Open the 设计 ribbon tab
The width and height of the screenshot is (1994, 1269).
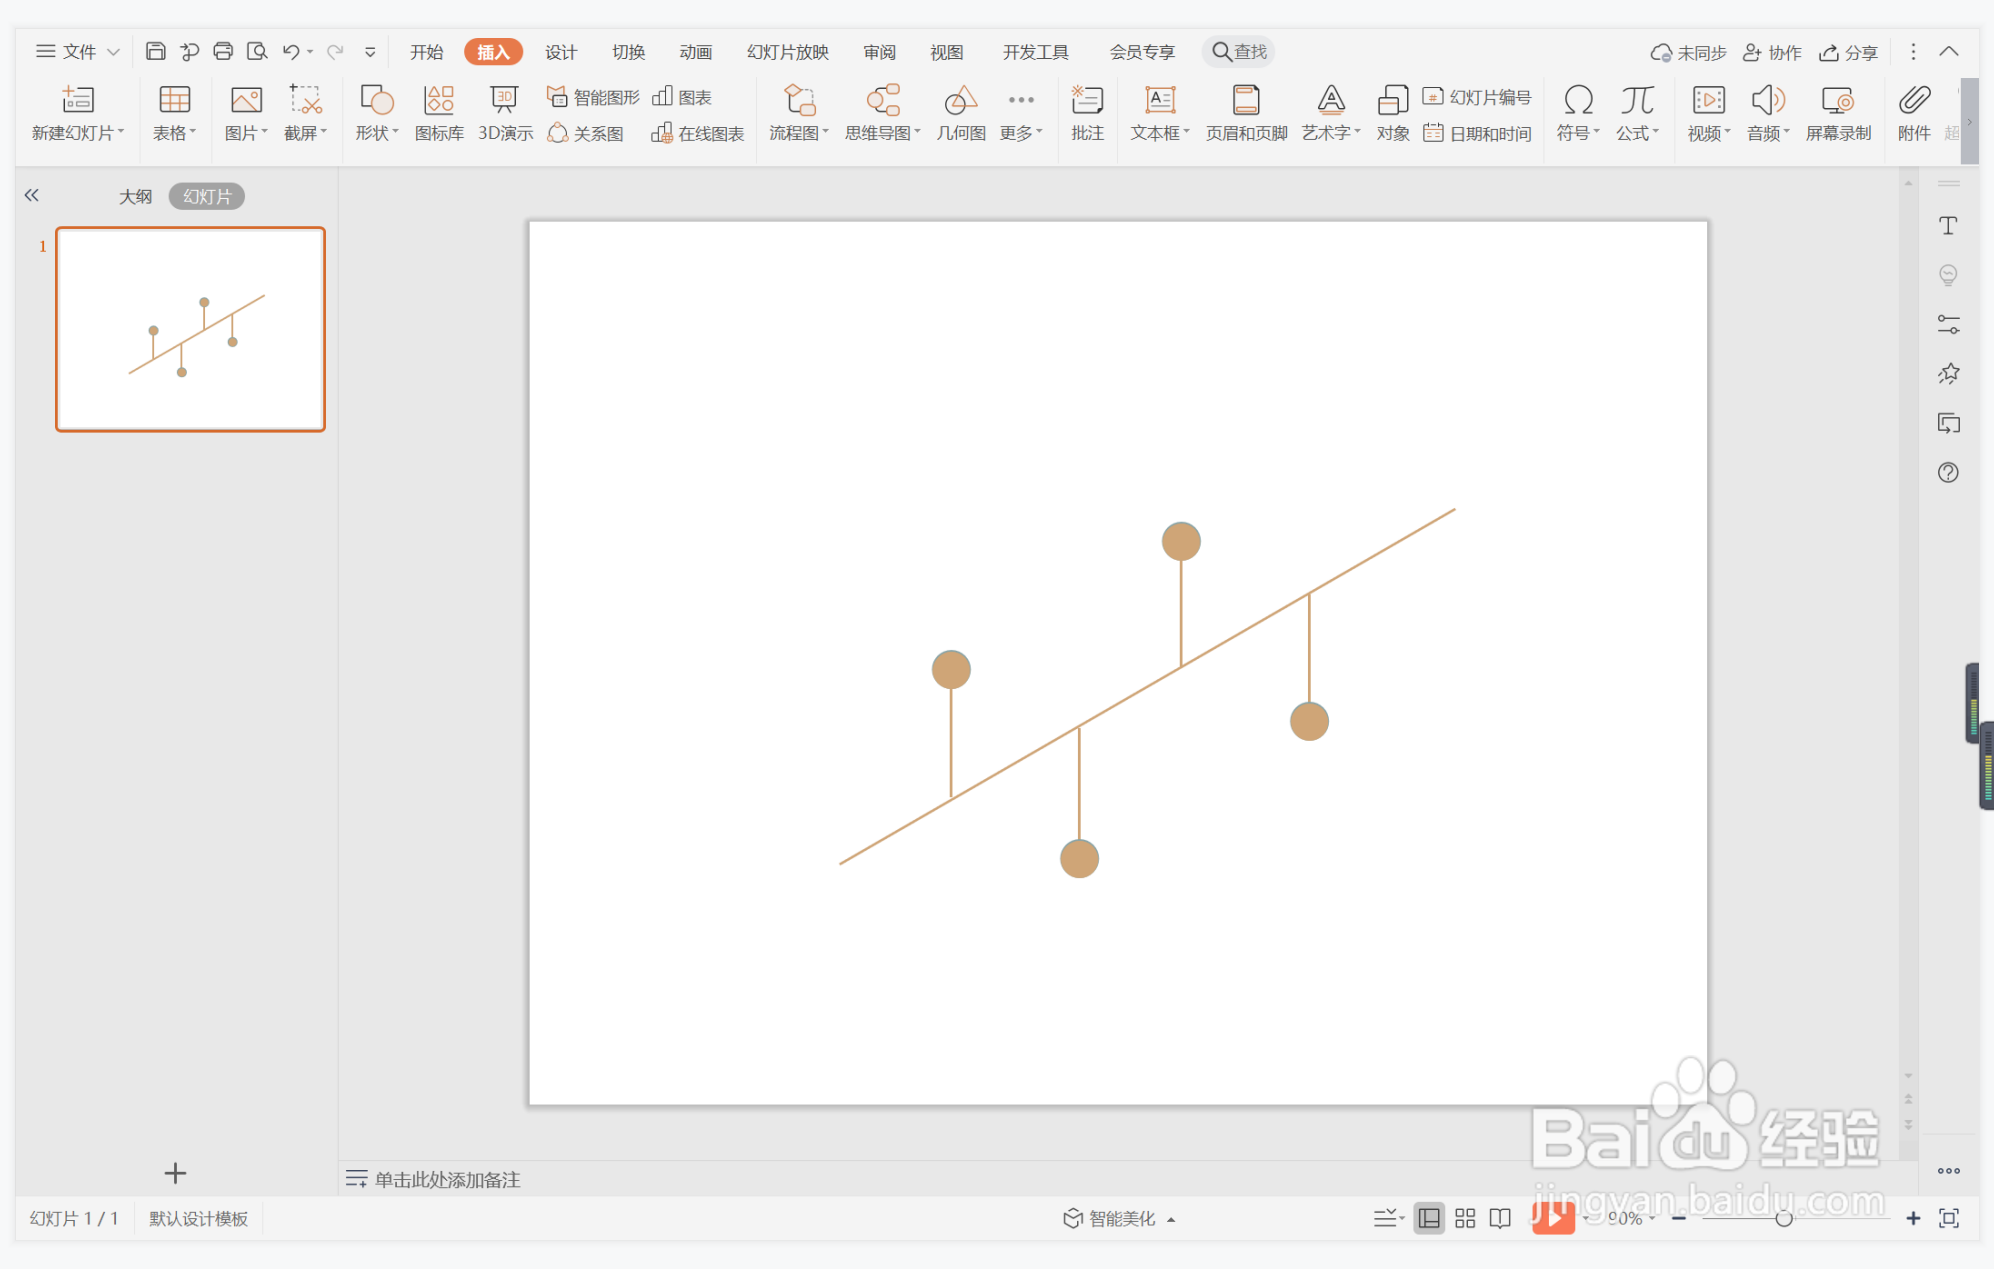click(561, 52)
